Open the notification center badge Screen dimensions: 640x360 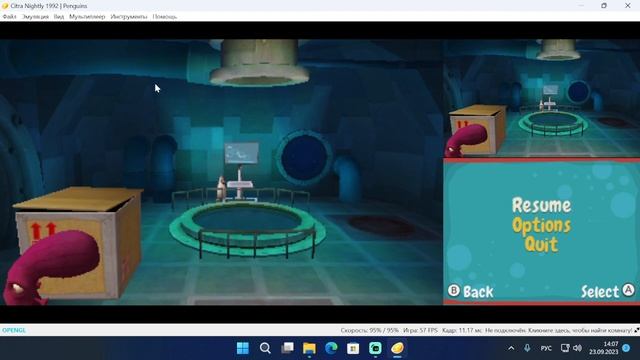point(627,348)
